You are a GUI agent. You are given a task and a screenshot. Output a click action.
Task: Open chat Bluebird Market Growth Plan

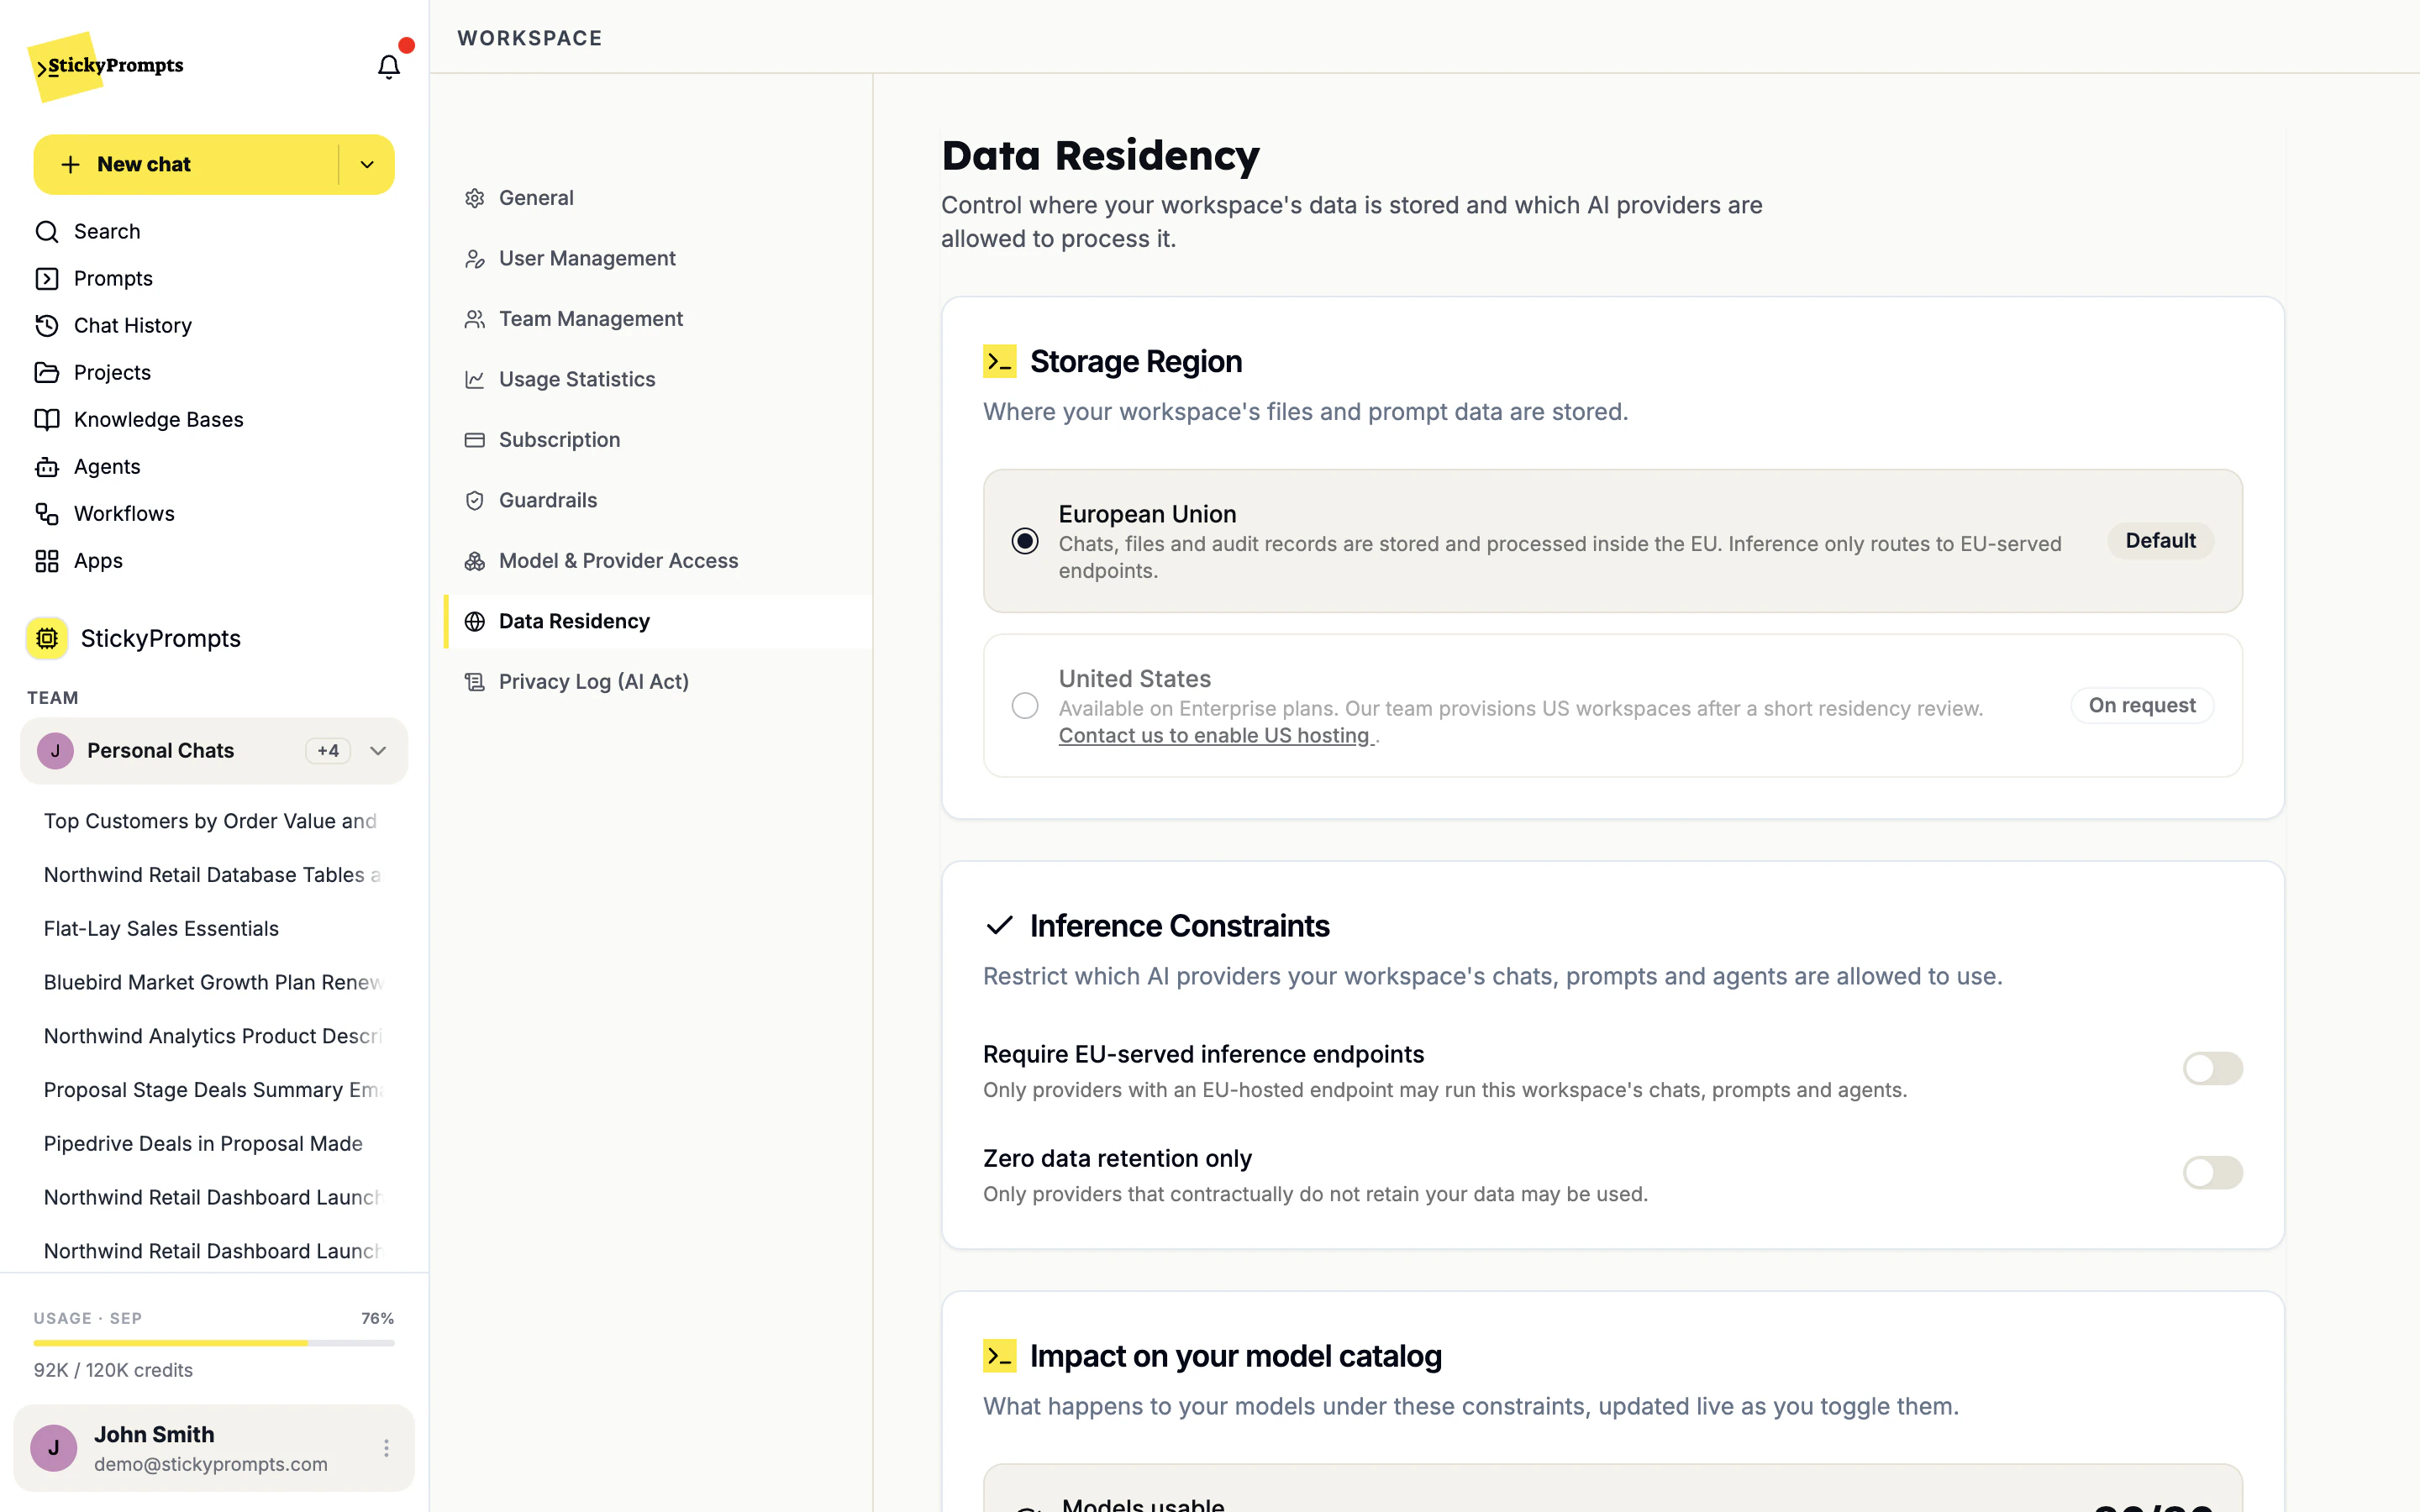click(x=214, y=982)
